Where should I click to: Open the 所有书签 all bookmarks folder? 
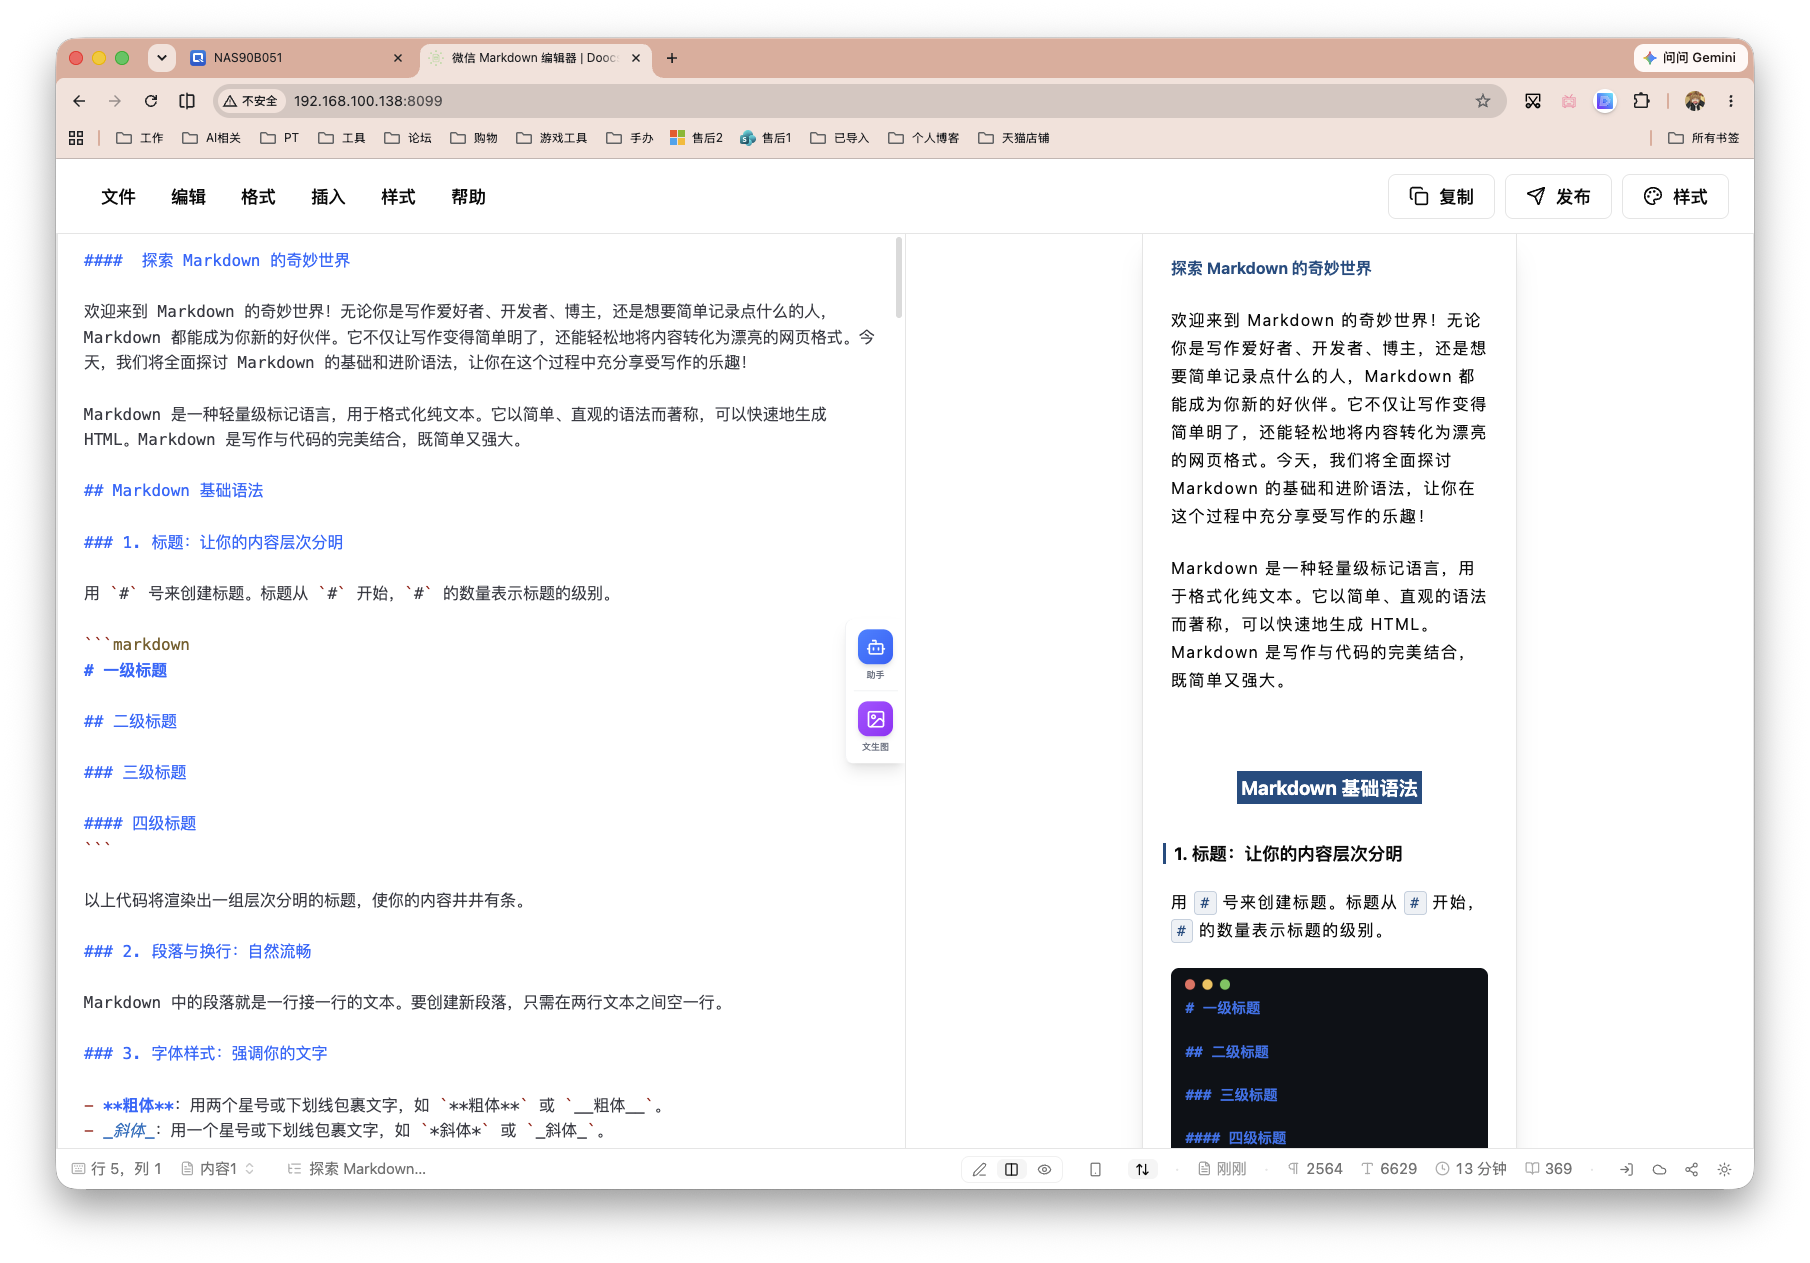[x=1704, y=138]
